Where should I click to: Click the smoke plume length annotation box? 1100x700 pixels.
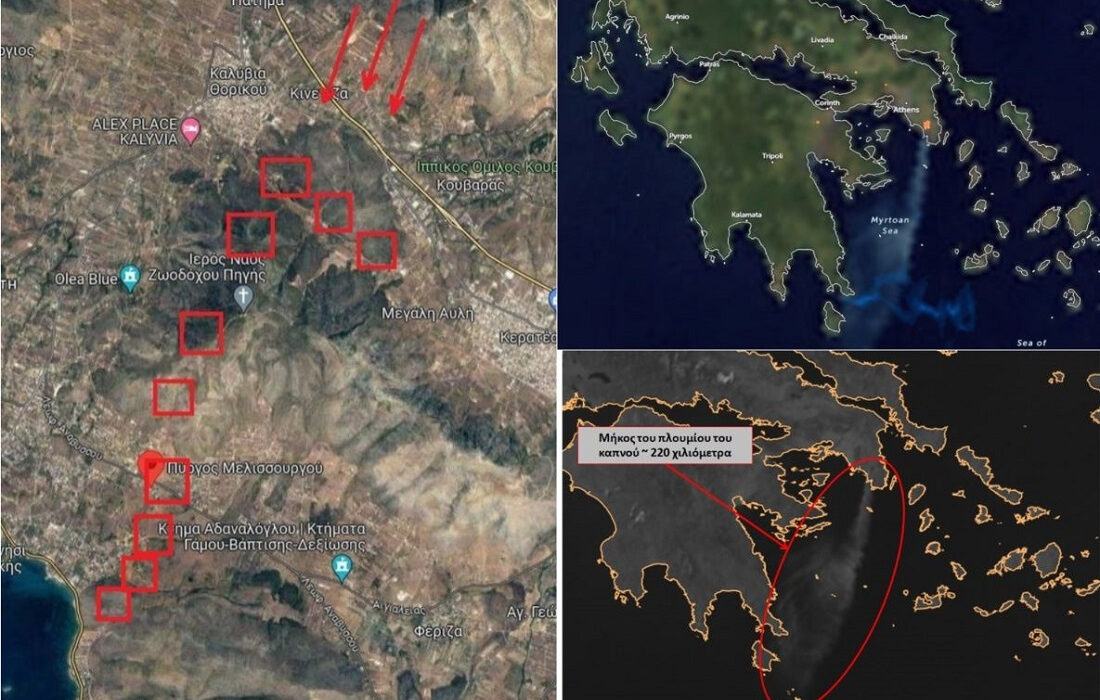point(664,445)
